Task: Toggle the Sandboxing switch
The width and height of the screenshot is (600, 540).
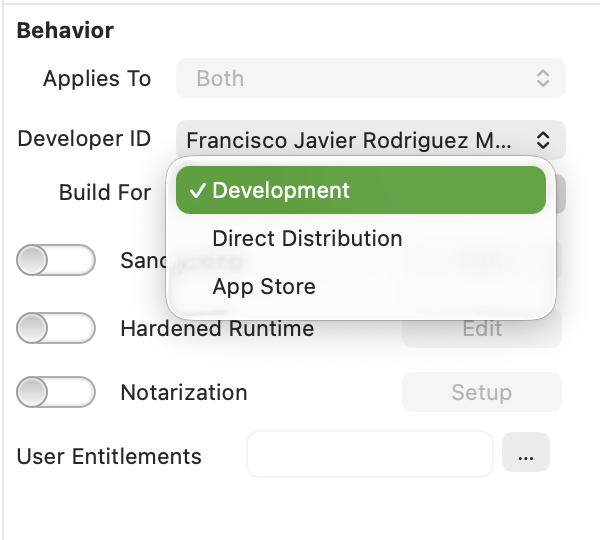Action: point(56,261)
